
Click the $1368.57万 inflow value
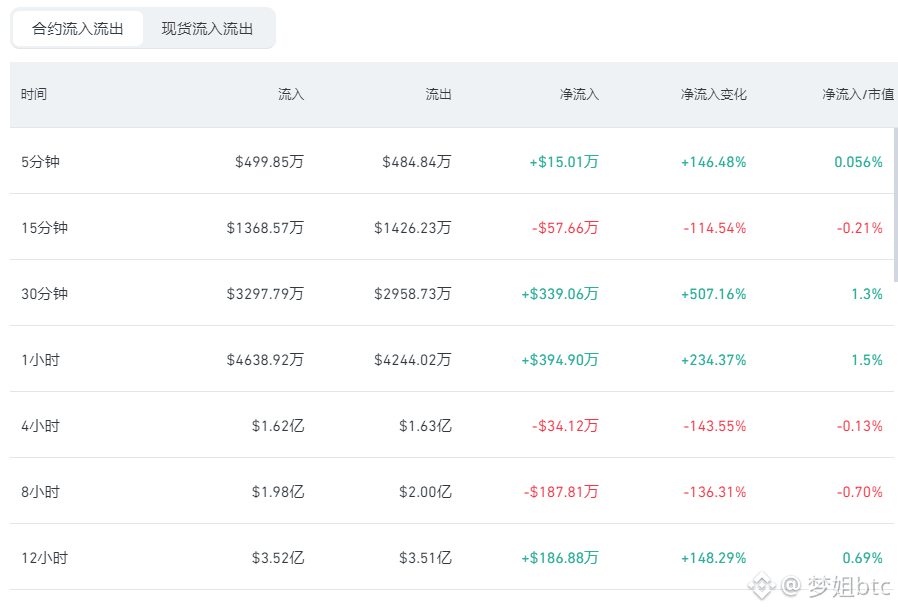pos(265,228)
